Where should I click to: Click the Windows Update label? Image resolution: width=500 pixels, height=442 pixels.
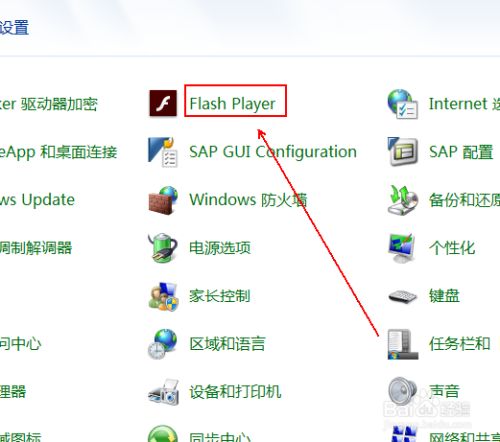37,200
